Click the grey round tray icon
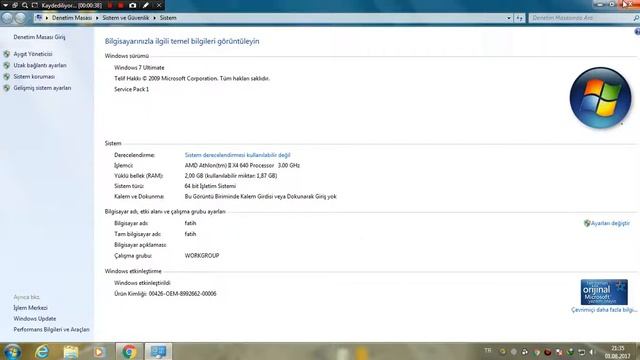 (514, 351)
